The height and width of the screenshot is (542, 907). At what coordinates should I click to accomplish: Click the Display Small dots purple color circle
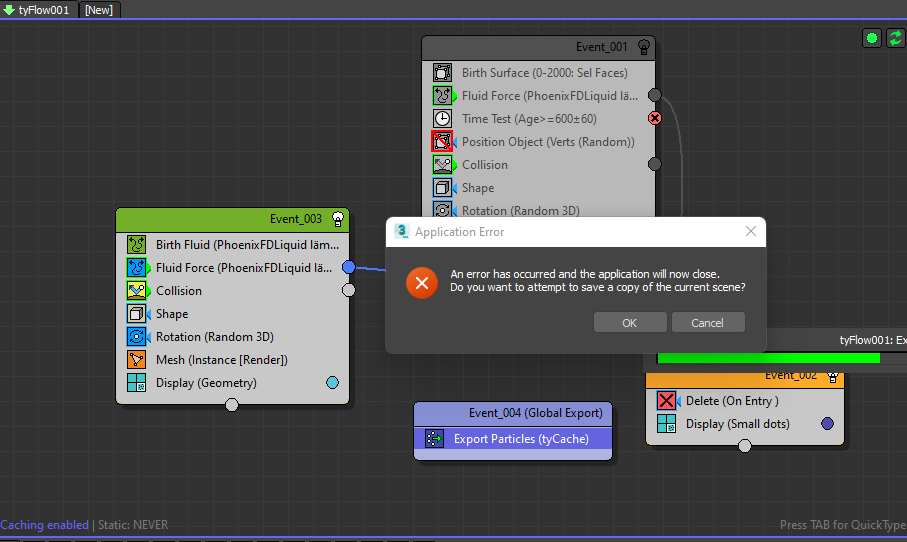tap(828, 423)
